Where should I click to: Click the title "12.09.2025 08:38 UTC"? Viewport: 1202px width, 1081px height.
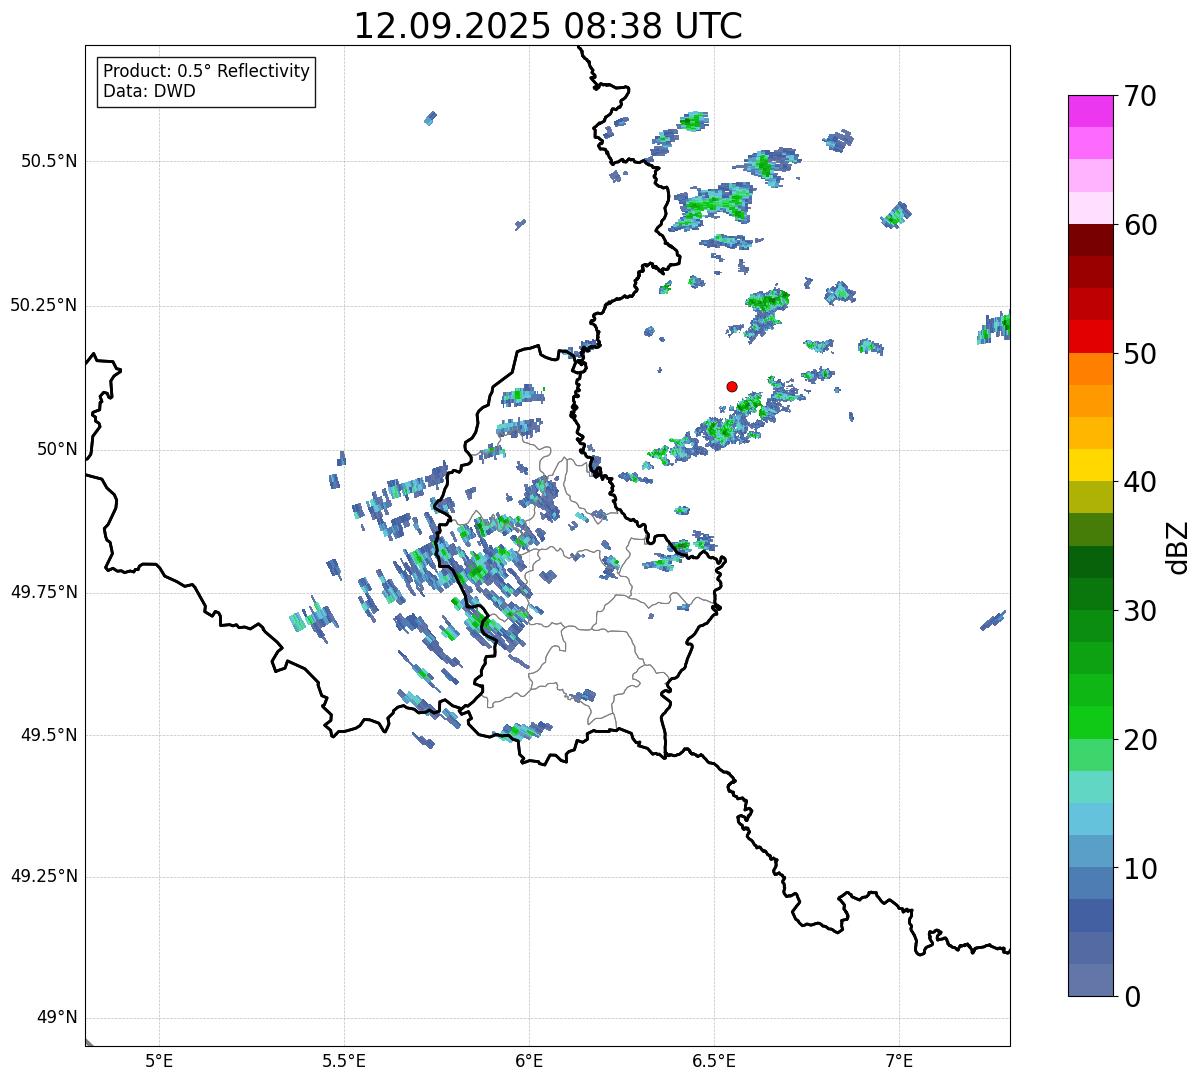tap(548, 26)
